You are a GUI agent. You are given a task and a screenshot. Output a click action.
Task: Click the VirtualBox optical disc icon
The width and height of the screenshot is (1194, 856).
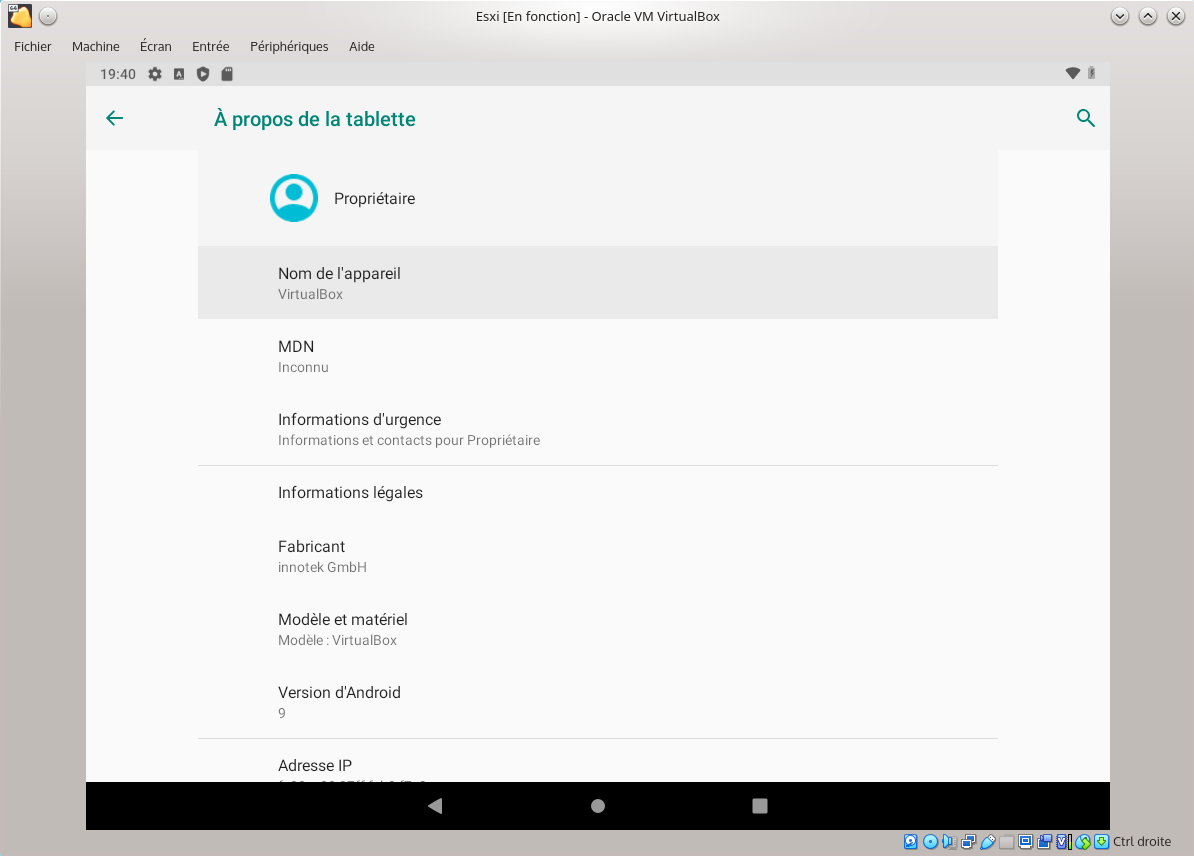pos(931,842)
